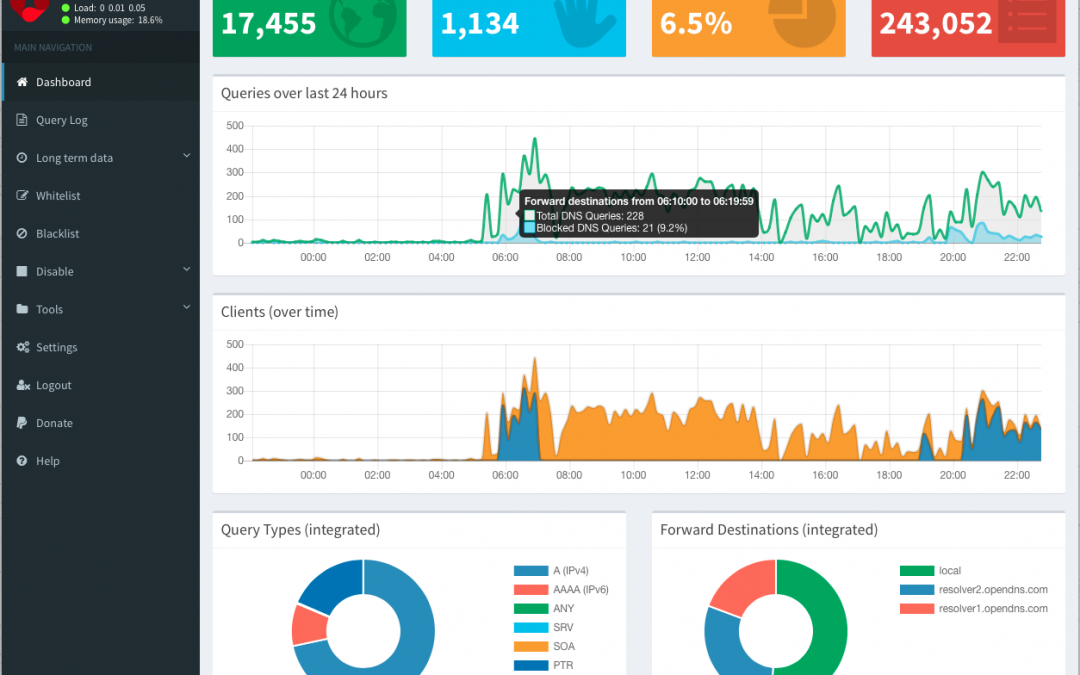The image size is (1080, 675).
Task: Expand the Tools menu chevron
Action: point(187,307)
